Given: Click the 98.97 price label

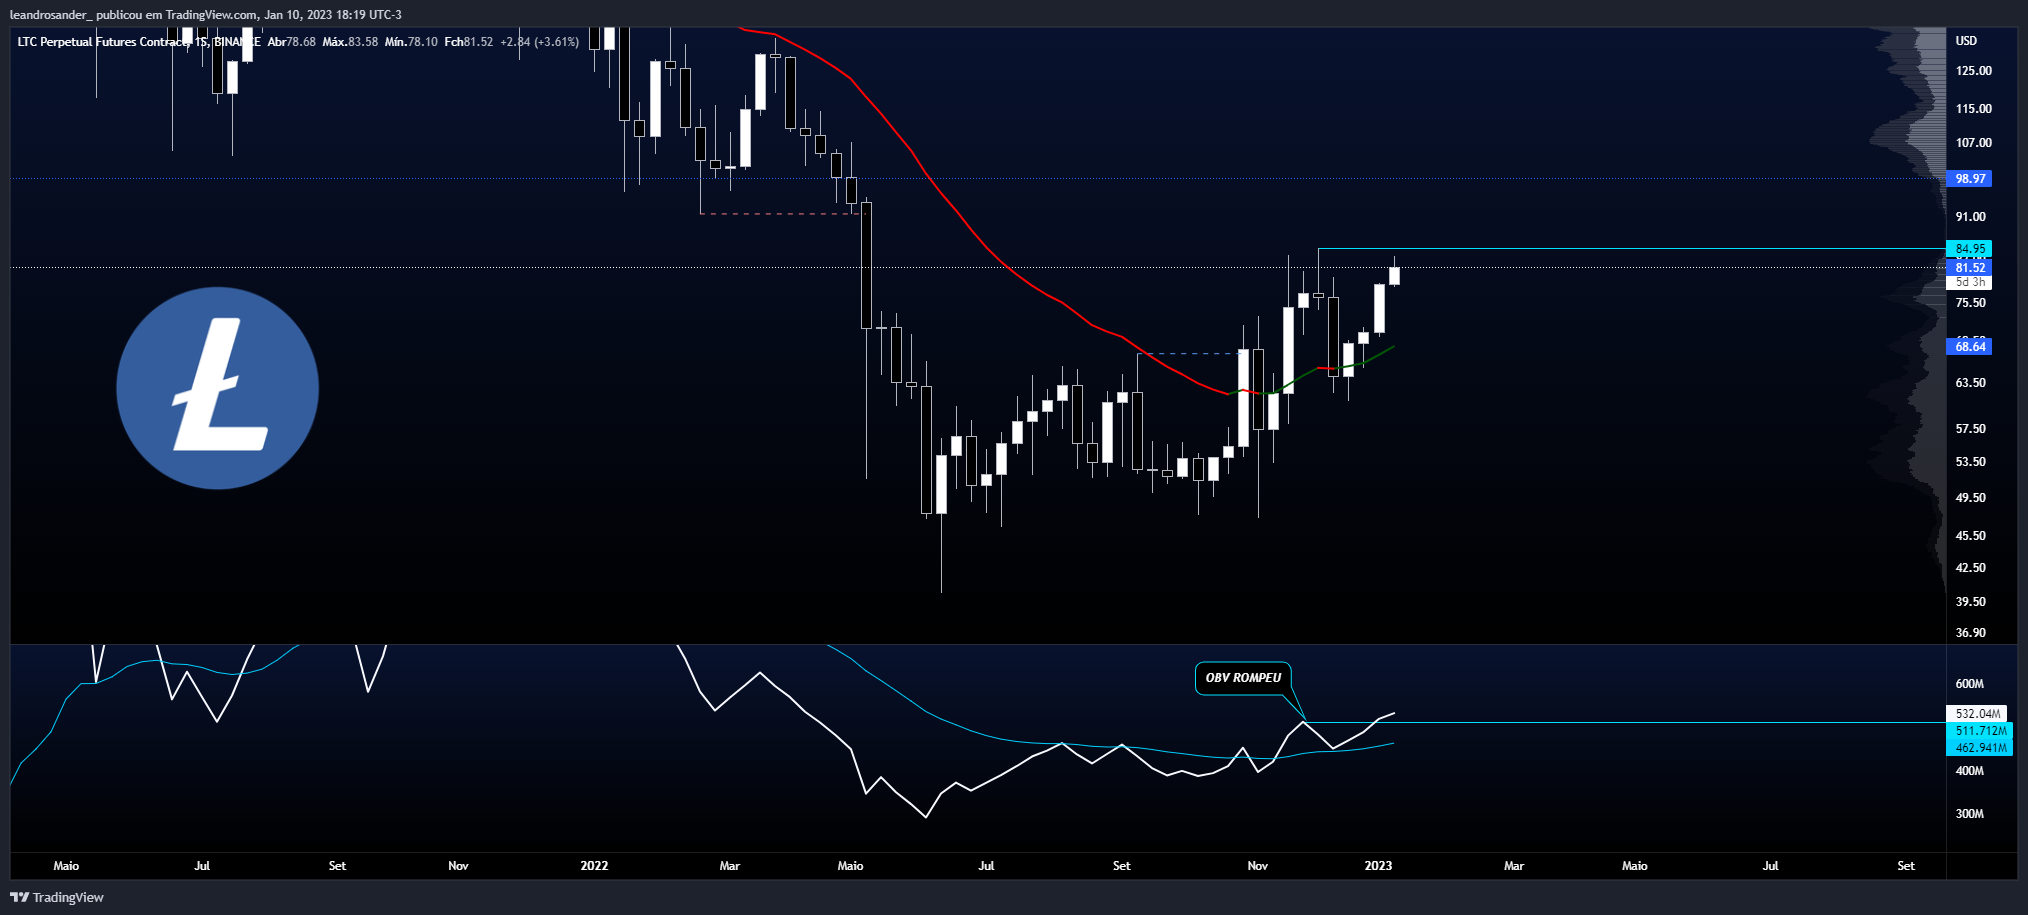Looking at the screenshot, I should point(1969,179).
